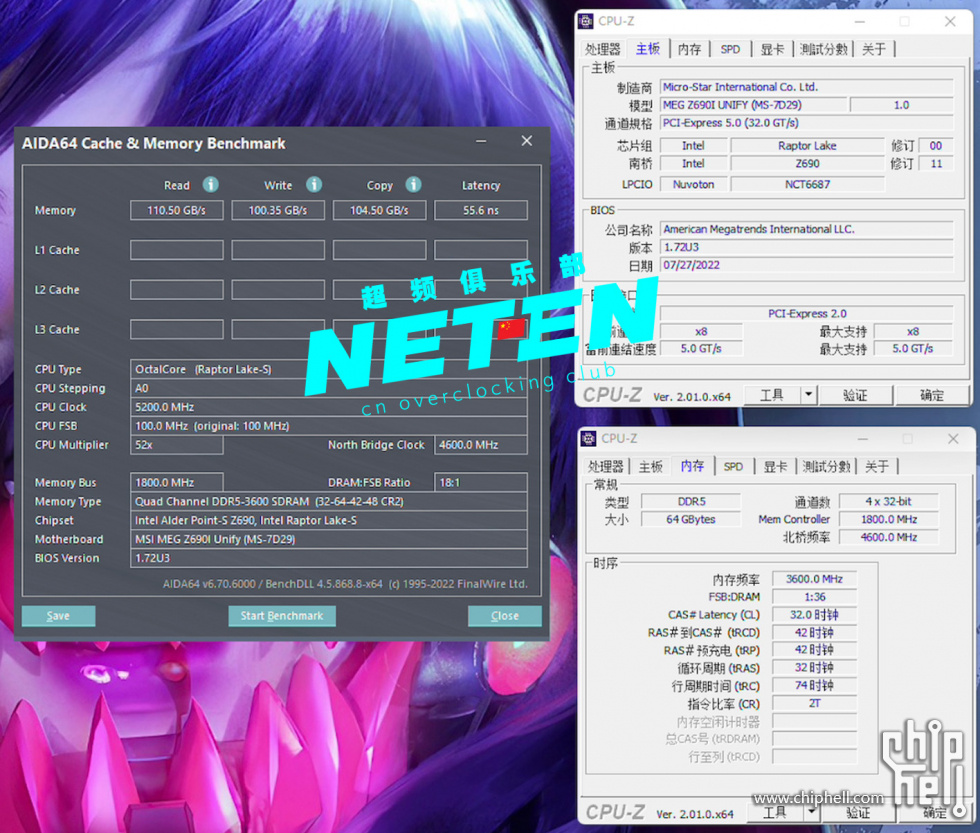Select 主板 tab in top CPU-Z
Viewport: 980px width, 833px height.
648,49
